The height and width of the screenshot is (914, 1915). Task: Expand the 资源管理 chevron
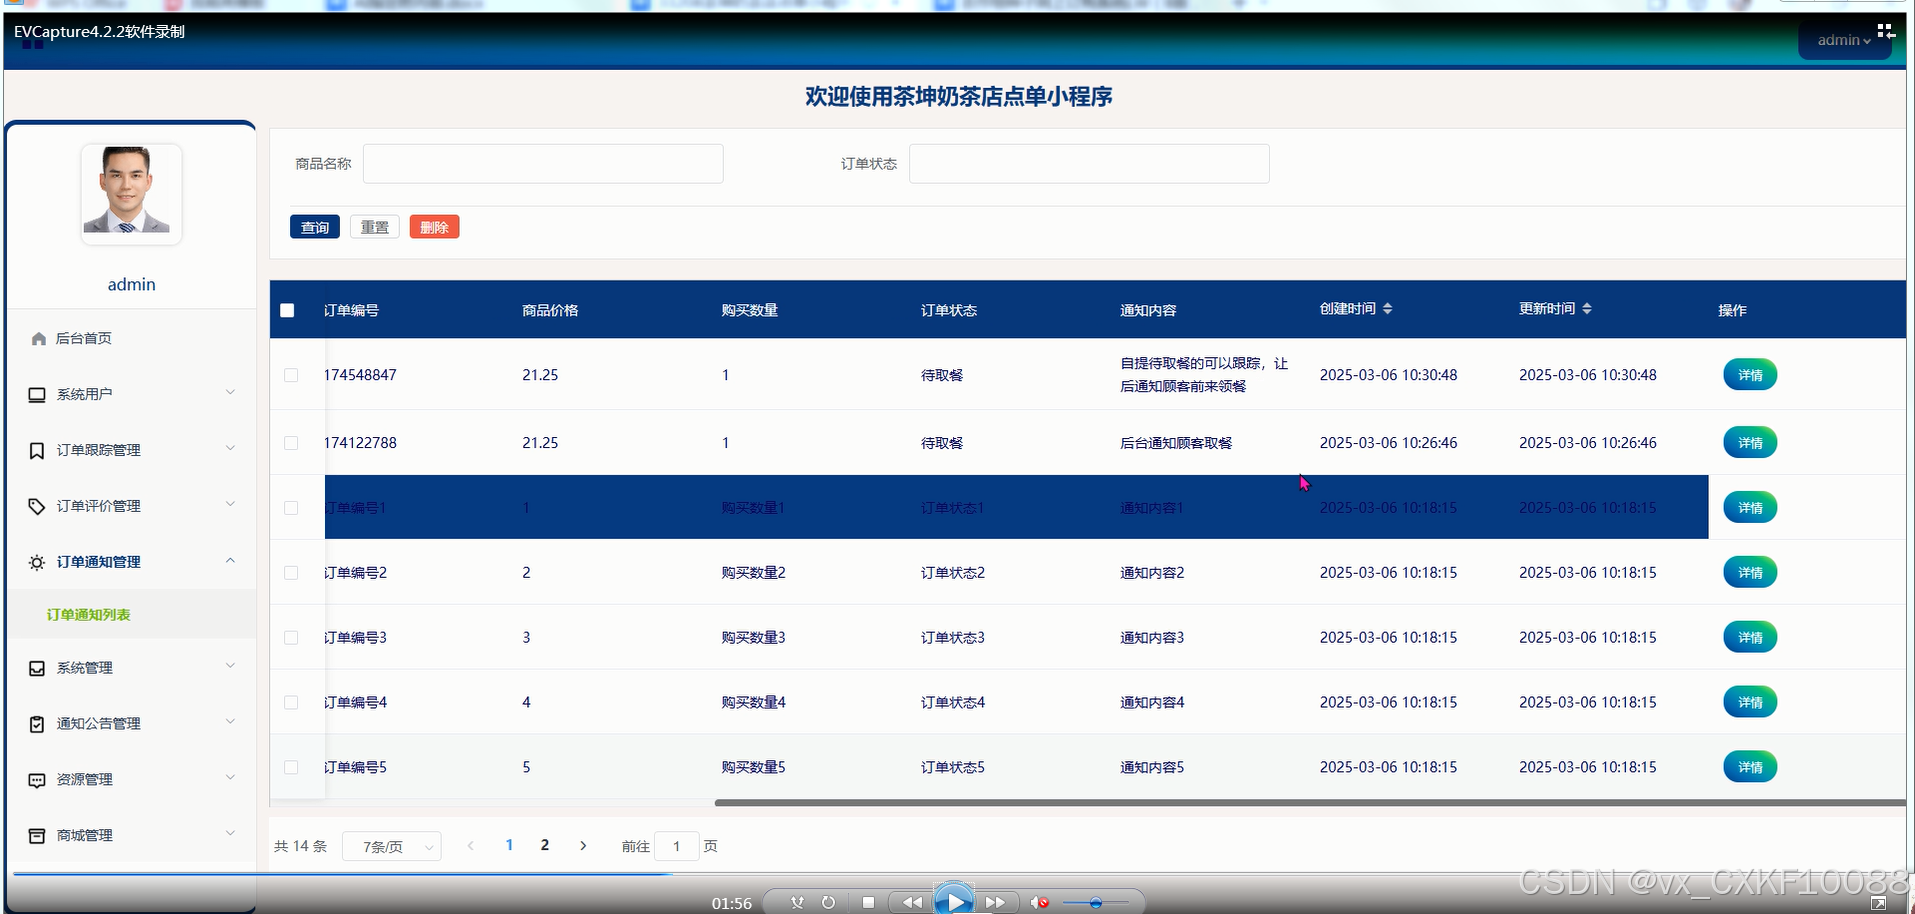[230, 778]
